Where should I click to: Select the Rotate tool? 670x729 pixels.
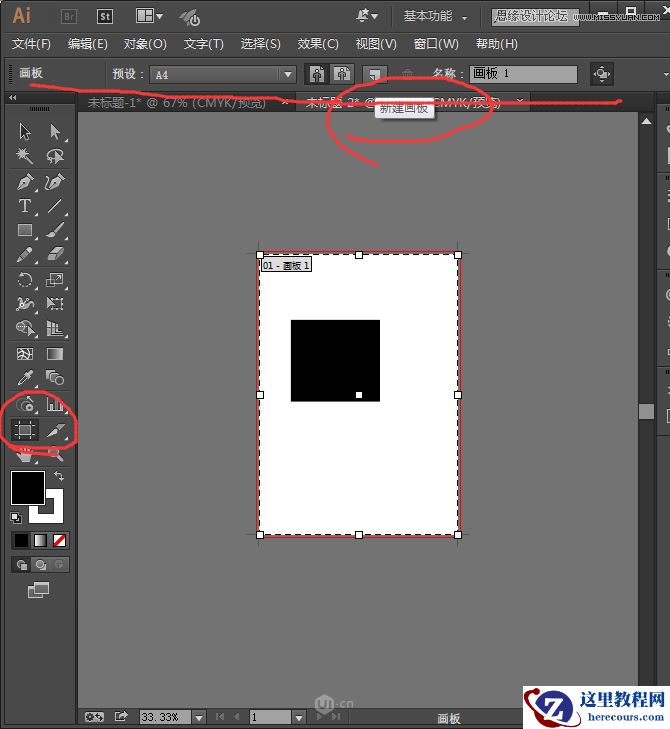25,279
